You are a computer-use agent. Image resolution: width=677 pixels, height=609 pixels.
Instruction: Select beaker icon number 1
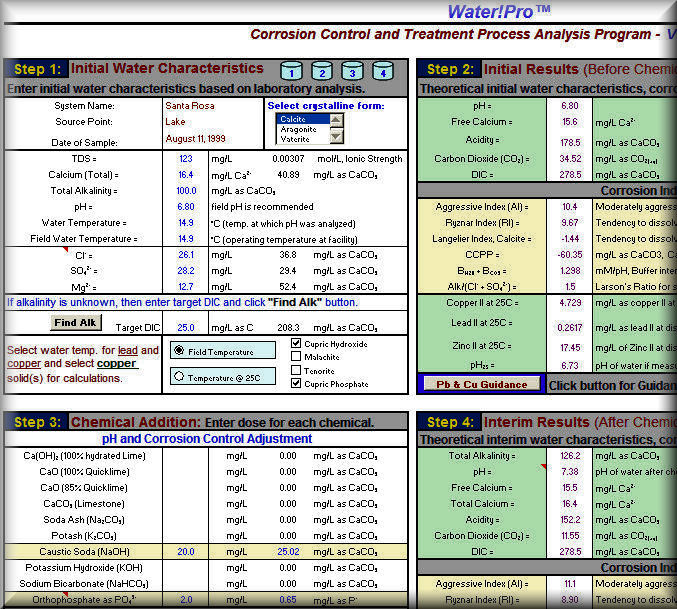(291, 71)
